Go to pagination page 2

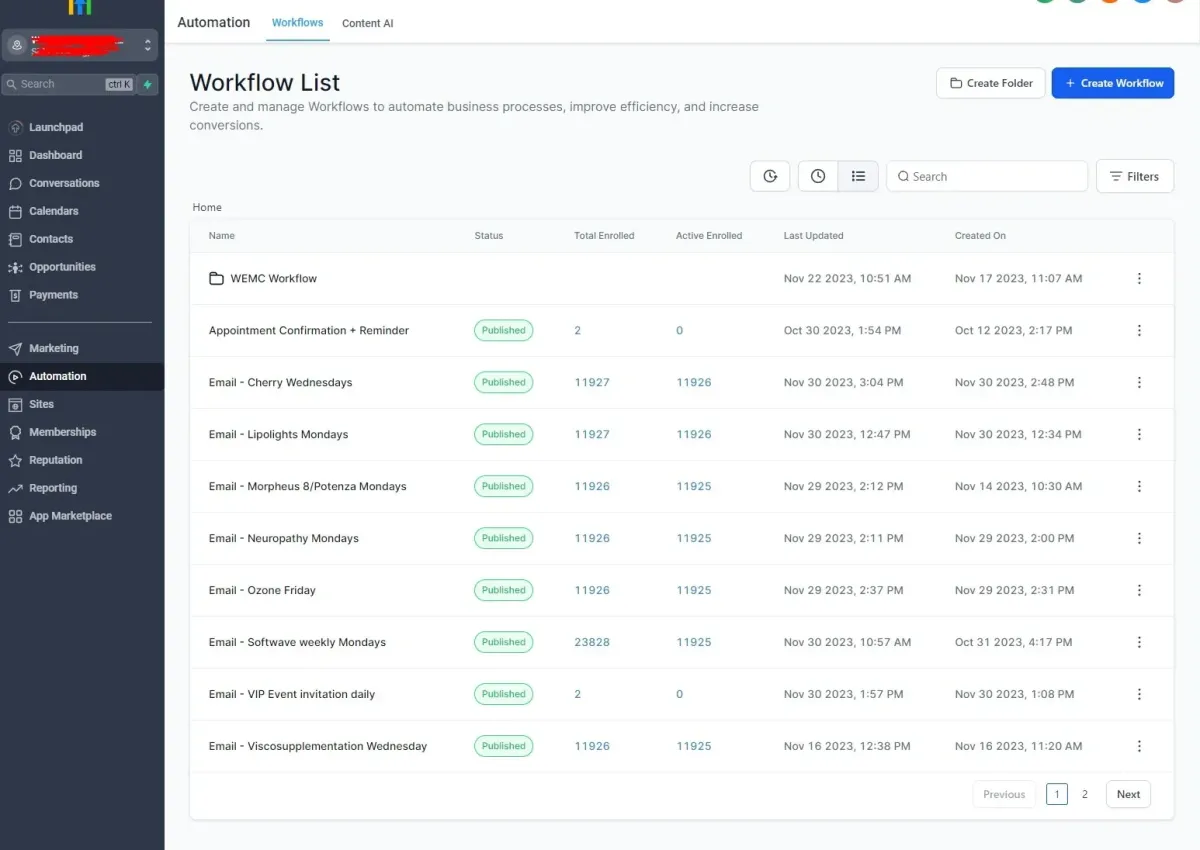[x=1085, y=794]
